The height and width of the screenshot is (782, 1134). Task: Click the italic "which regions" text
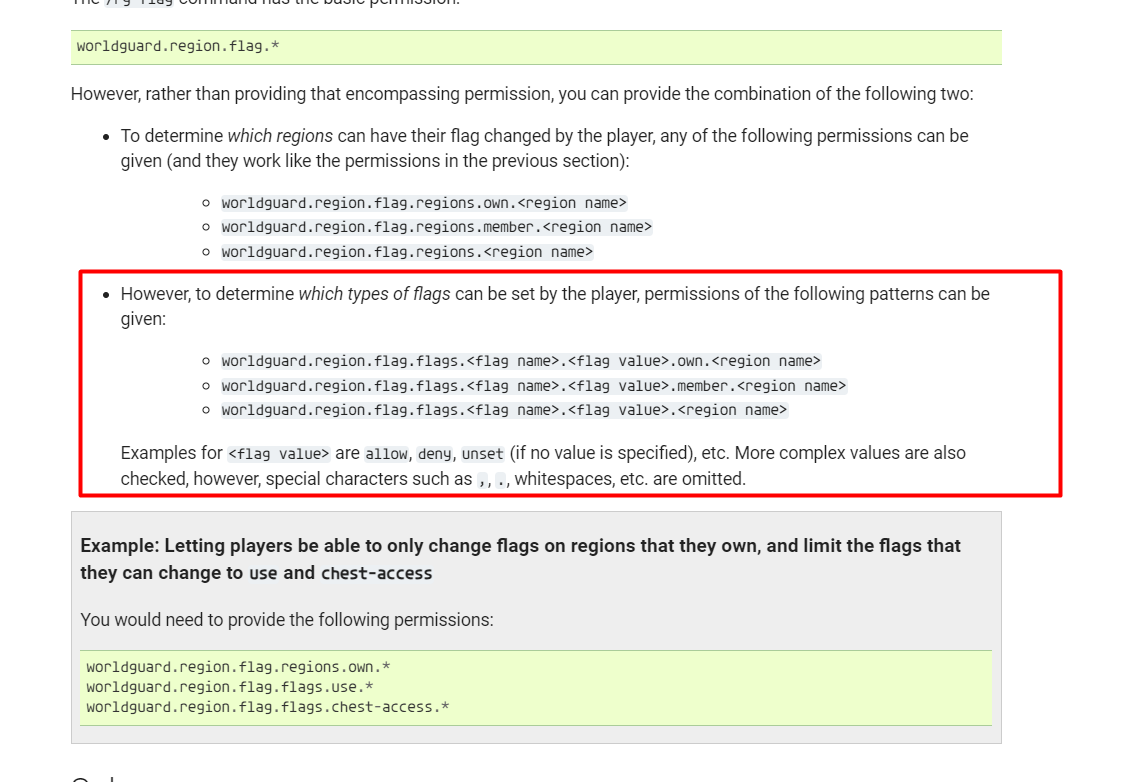tap(280, 136)
